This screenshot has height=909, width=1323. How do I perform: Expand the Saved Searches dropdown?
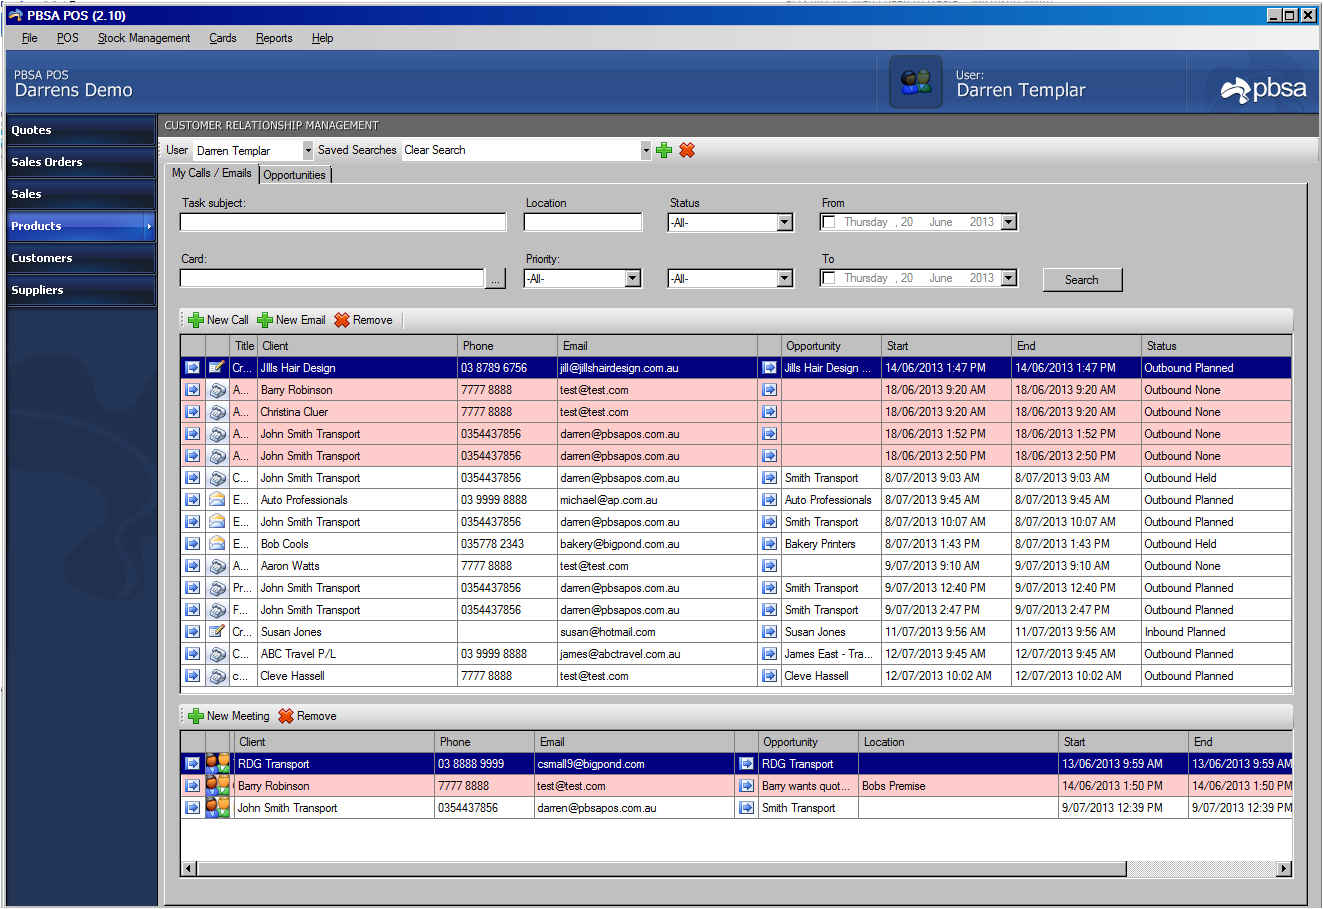(x=646, y=150)
